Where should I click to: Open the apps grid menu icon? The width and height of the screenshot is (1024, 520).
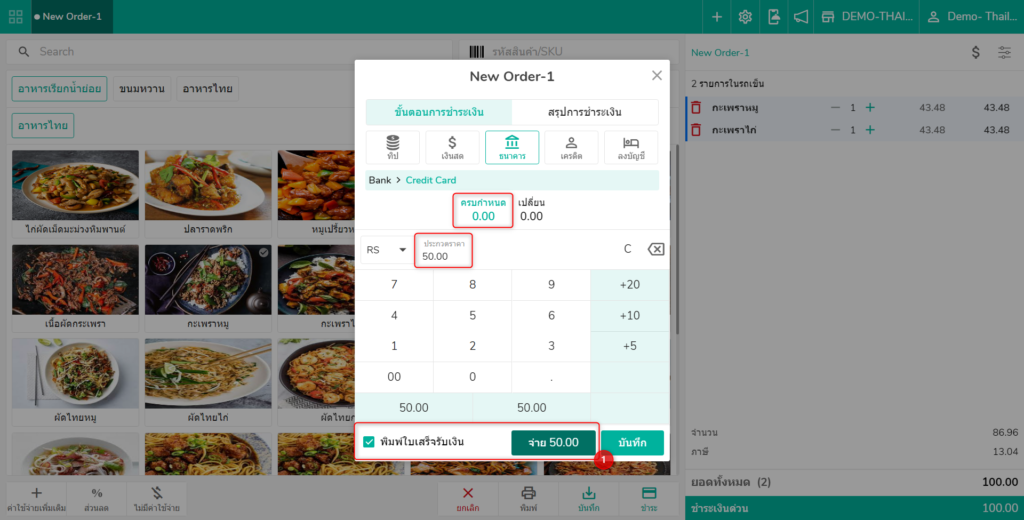pos(16,16)
